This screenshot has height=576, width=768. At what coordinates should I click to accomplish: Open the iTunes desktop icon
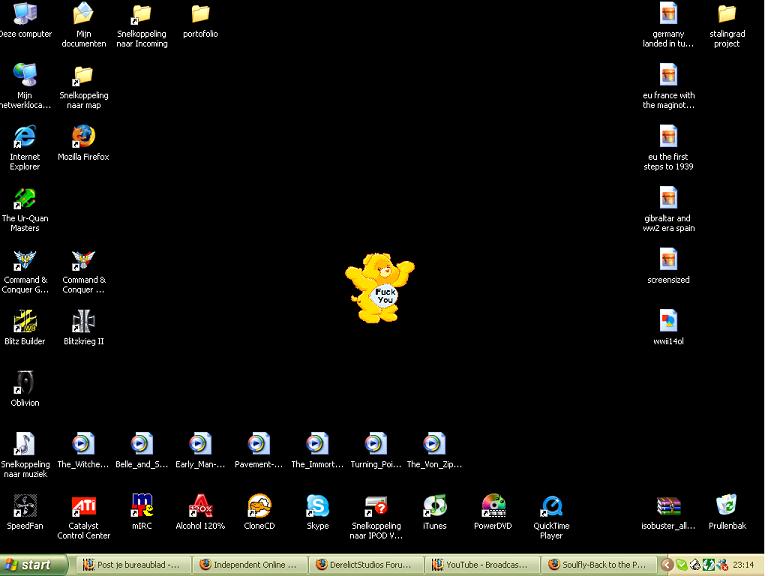[x=434, y=506]
